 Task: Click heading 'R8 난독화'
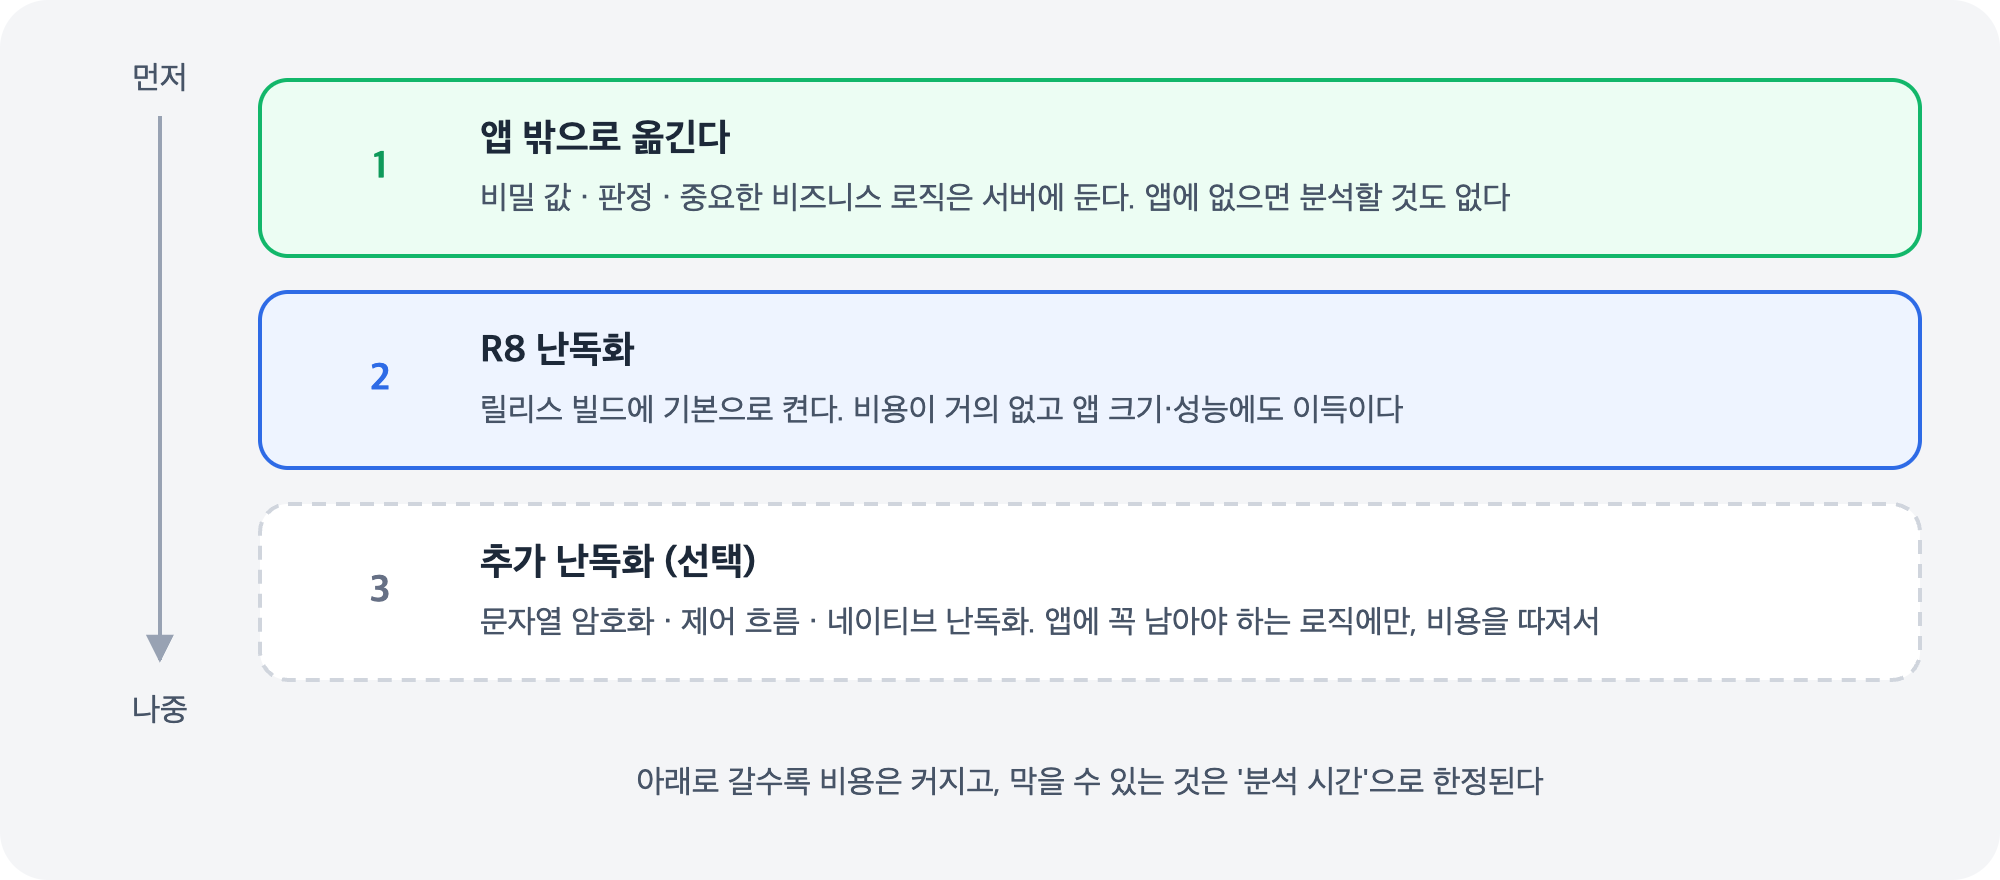557,349
